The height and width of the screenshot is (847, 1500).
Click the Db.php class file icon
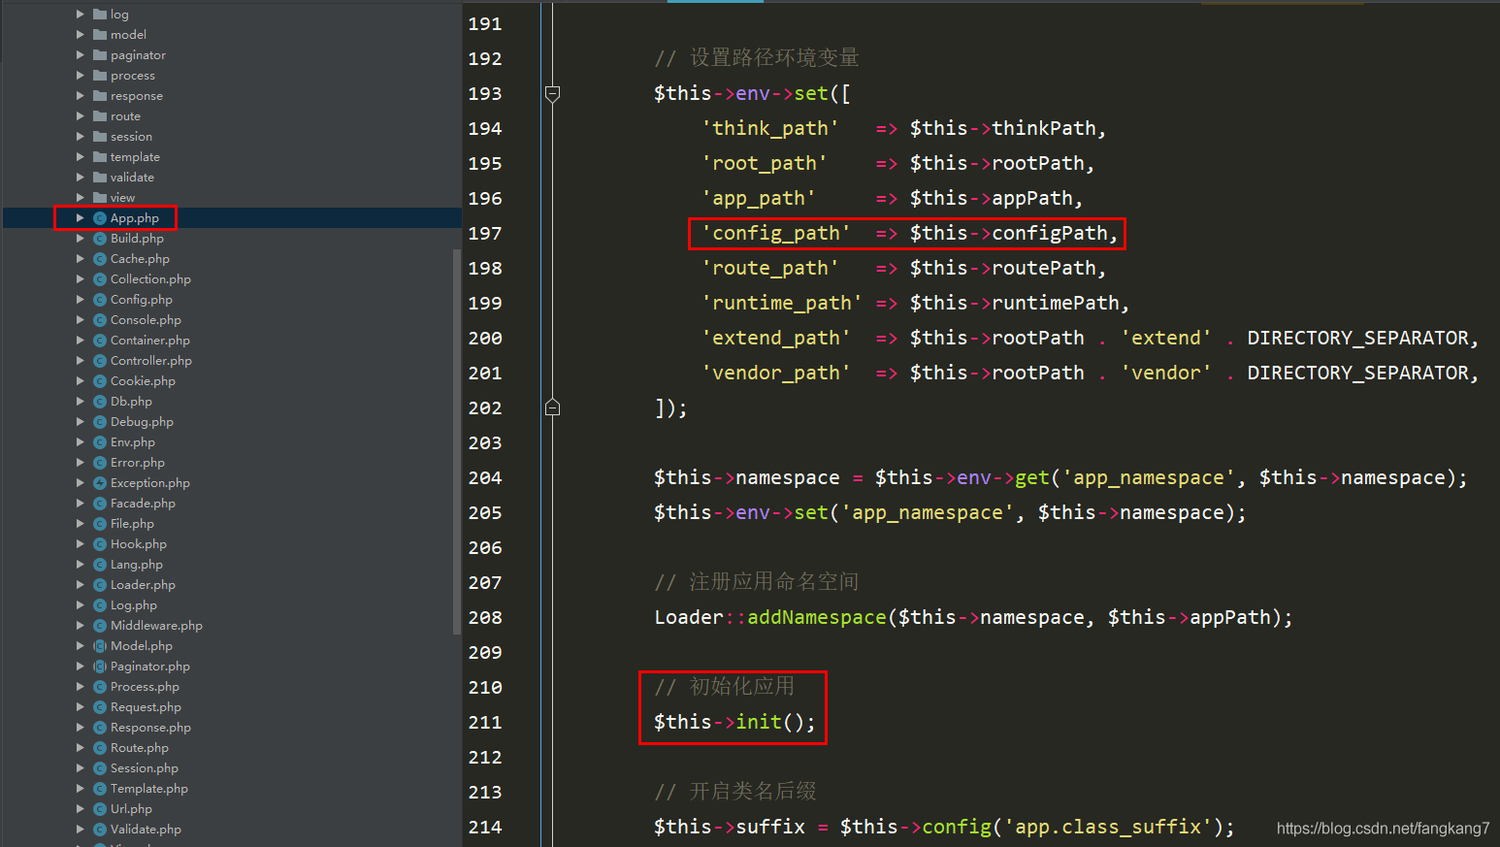tap(100, 401)
